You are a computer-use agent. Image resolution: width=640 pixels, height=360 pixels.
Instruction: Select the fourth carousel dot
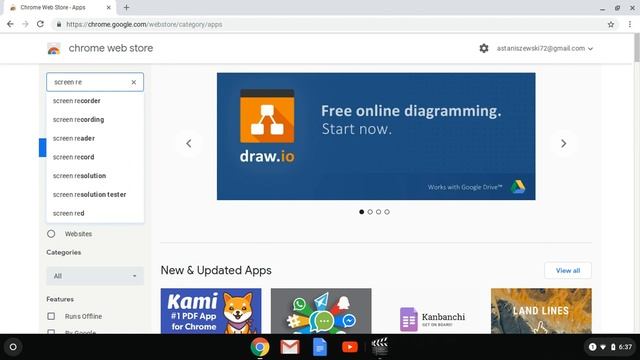click(387, 212)
